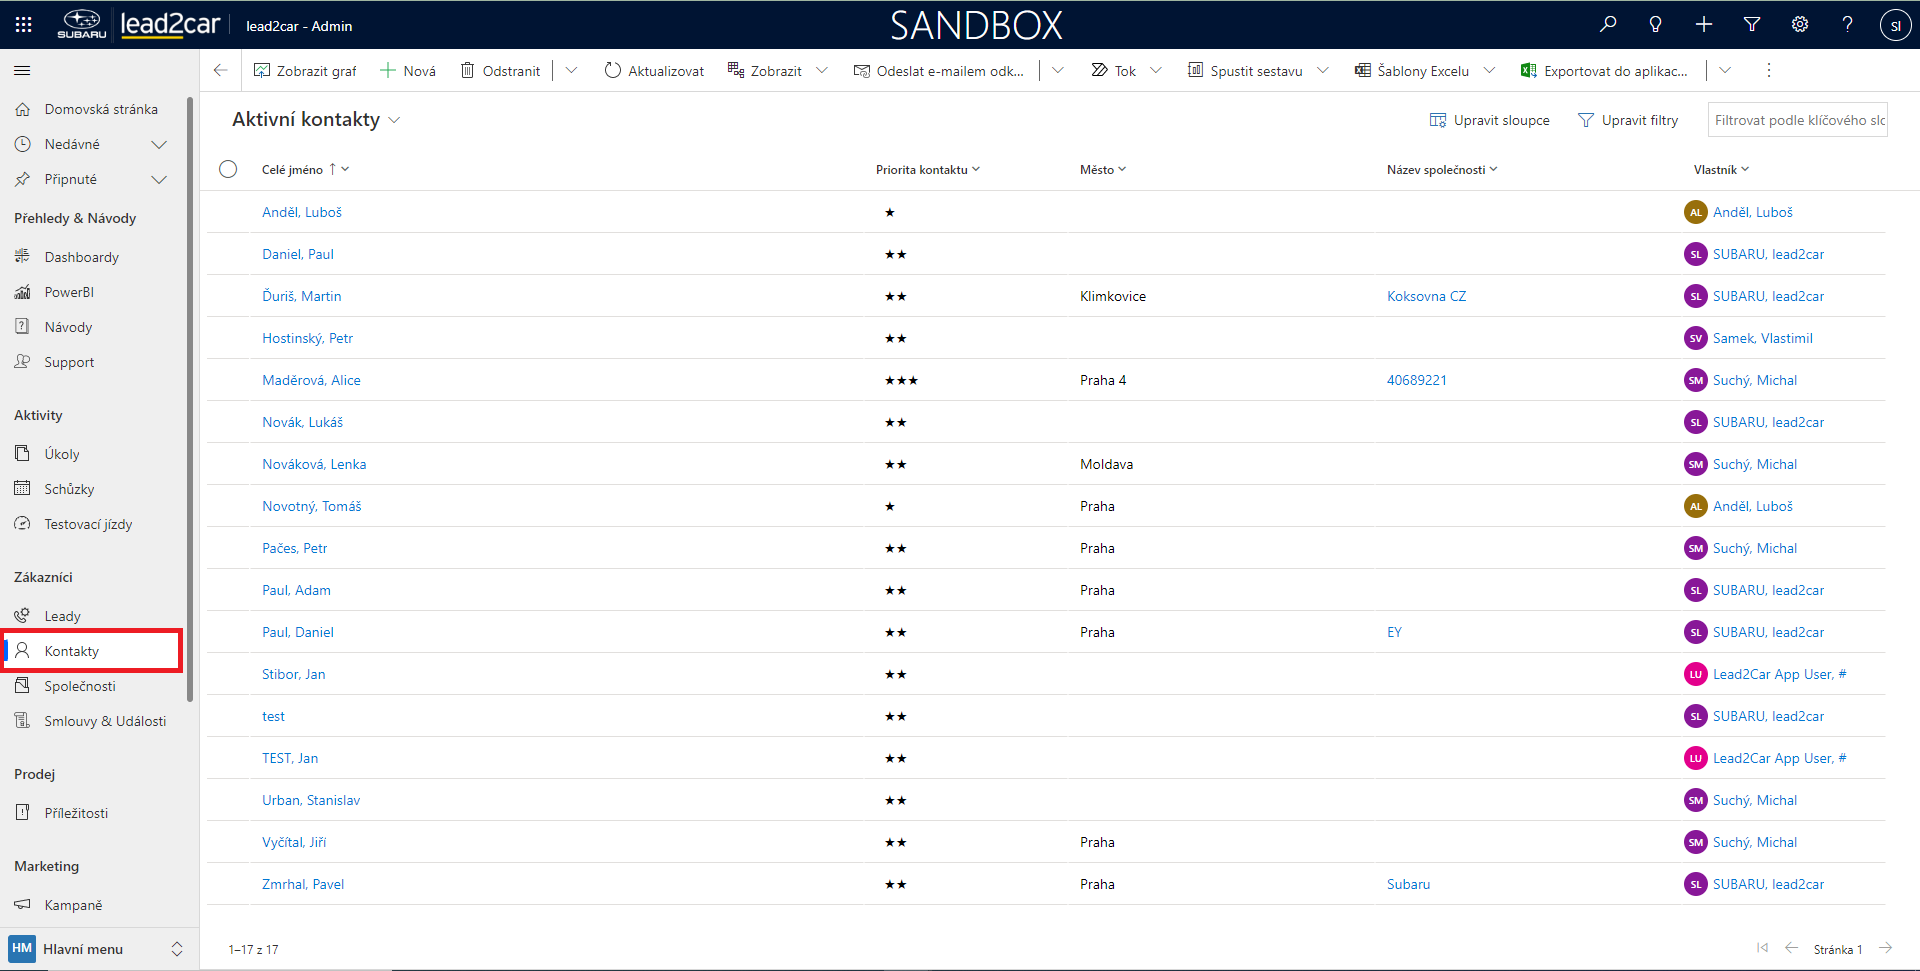The width and height of the screenshot is (1920, 971).
Task: Click the help question mark icon
Action: click(1847, 25)
